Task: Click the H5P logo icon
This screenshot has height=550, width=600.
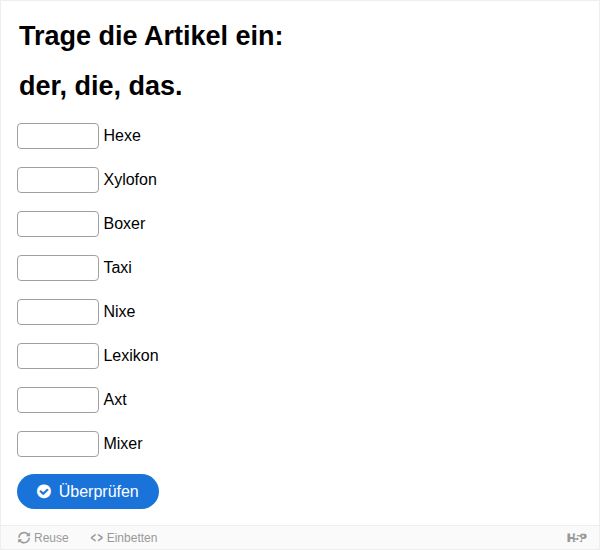Action: (x=577, y=538)
